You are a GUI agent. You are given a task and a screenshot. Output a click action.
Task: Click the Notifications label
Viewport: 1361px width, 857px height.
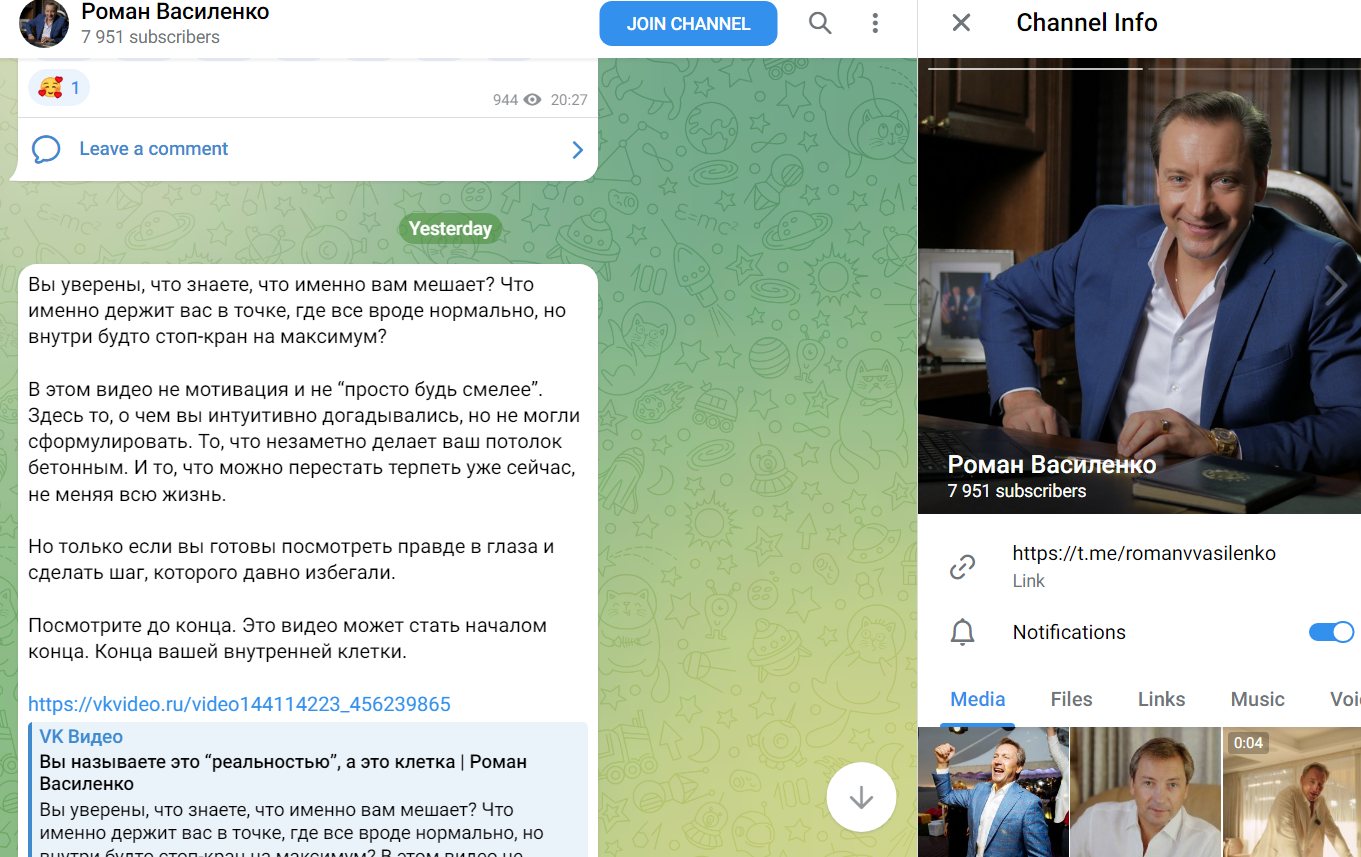point(1069,632)
